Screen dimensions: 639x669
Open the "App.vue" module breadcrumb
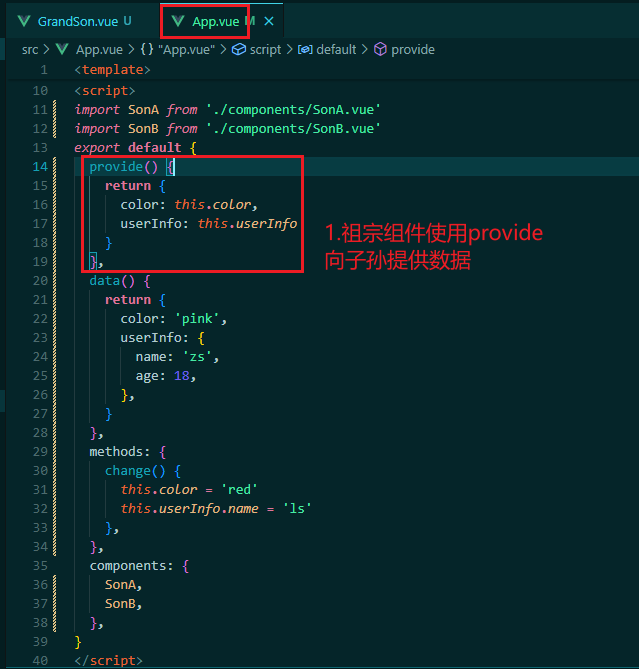(x=186, y=50)
